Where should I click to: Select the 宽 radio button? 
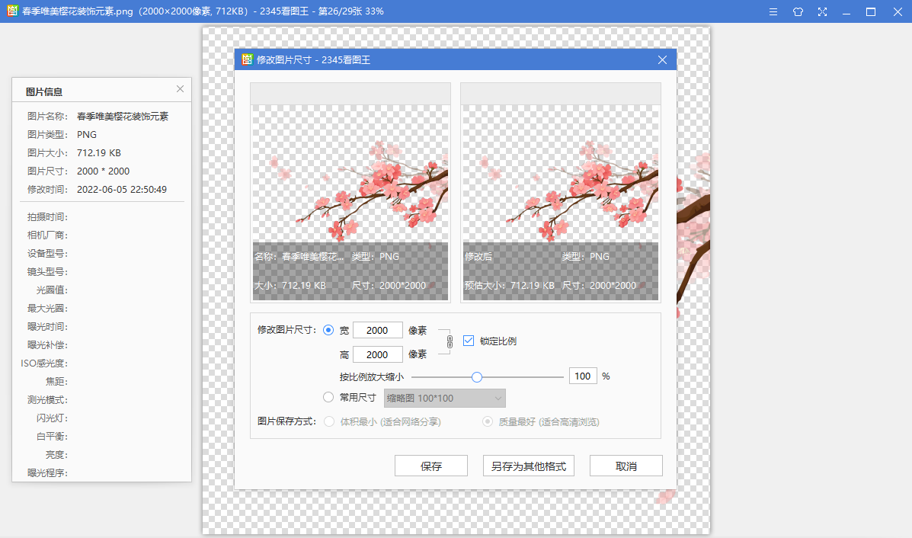tap(329, 330)
